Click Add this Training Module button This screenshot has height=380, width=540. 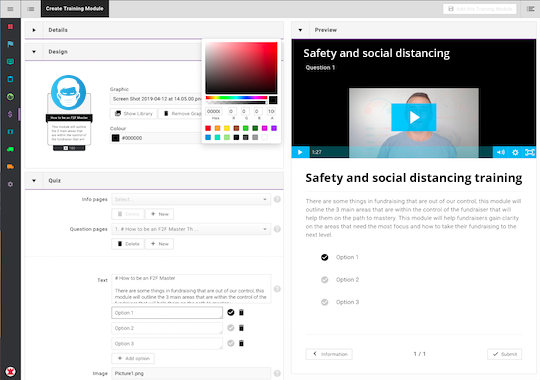click(480, 9)
